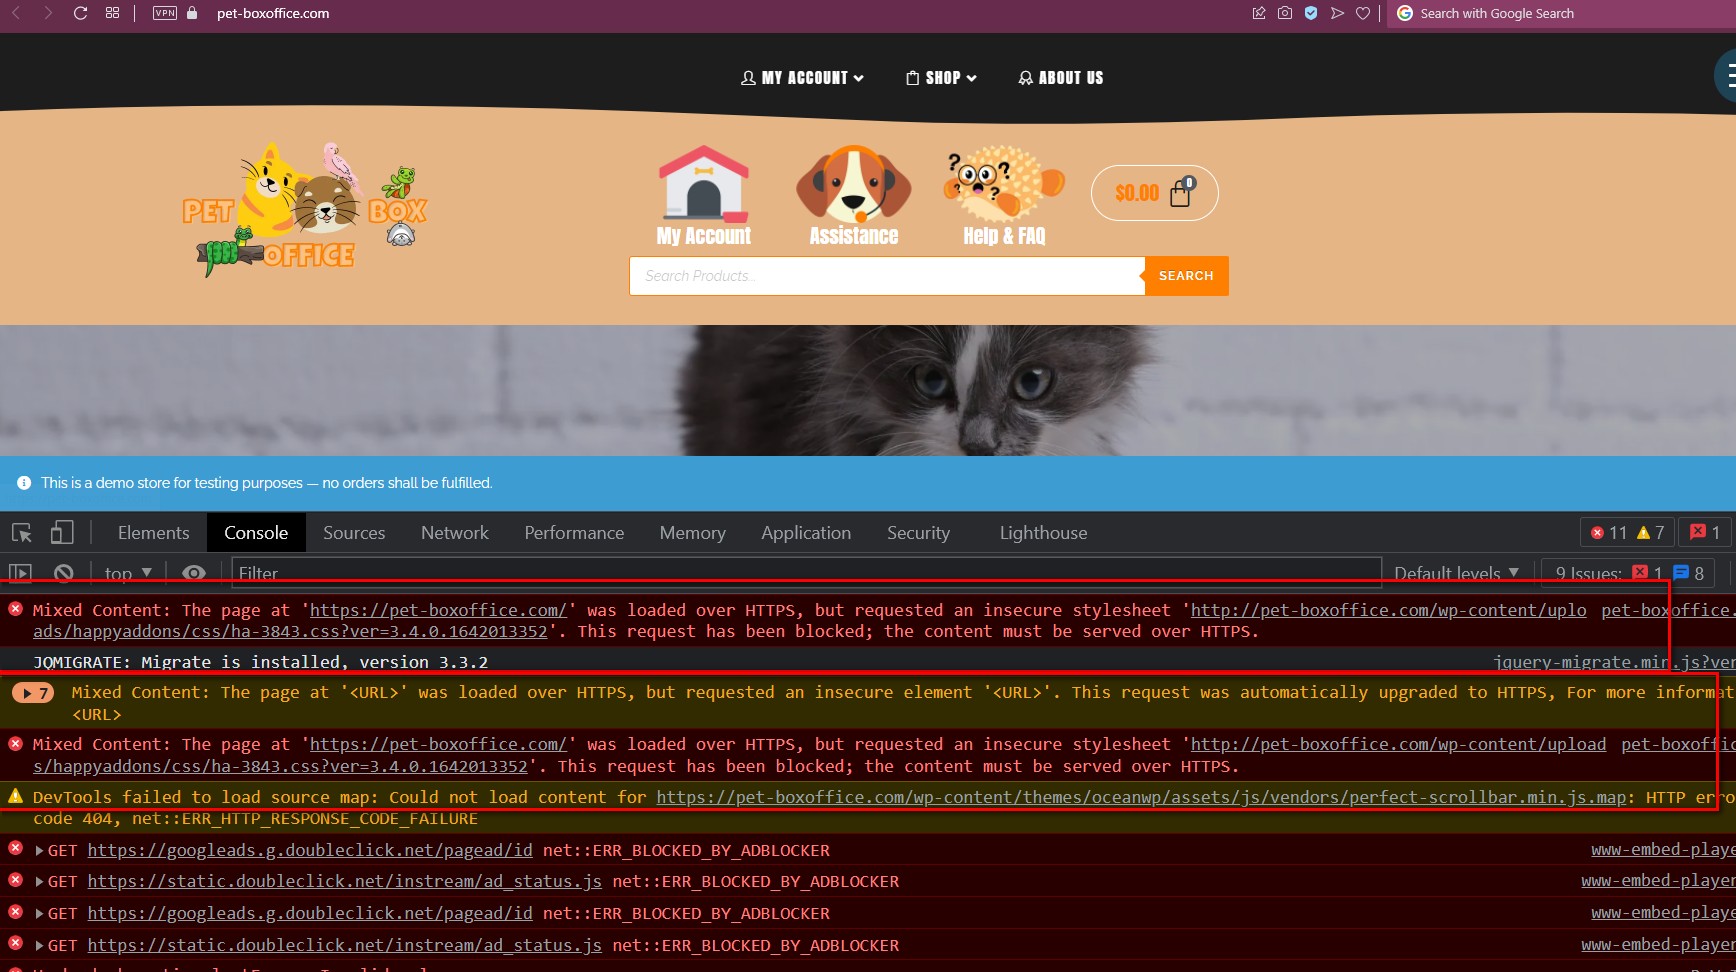The image size is (1736, 972).
Task: Toggle the VPN badge in address bar
Action: pyautogui.click(x=165, y=13)
